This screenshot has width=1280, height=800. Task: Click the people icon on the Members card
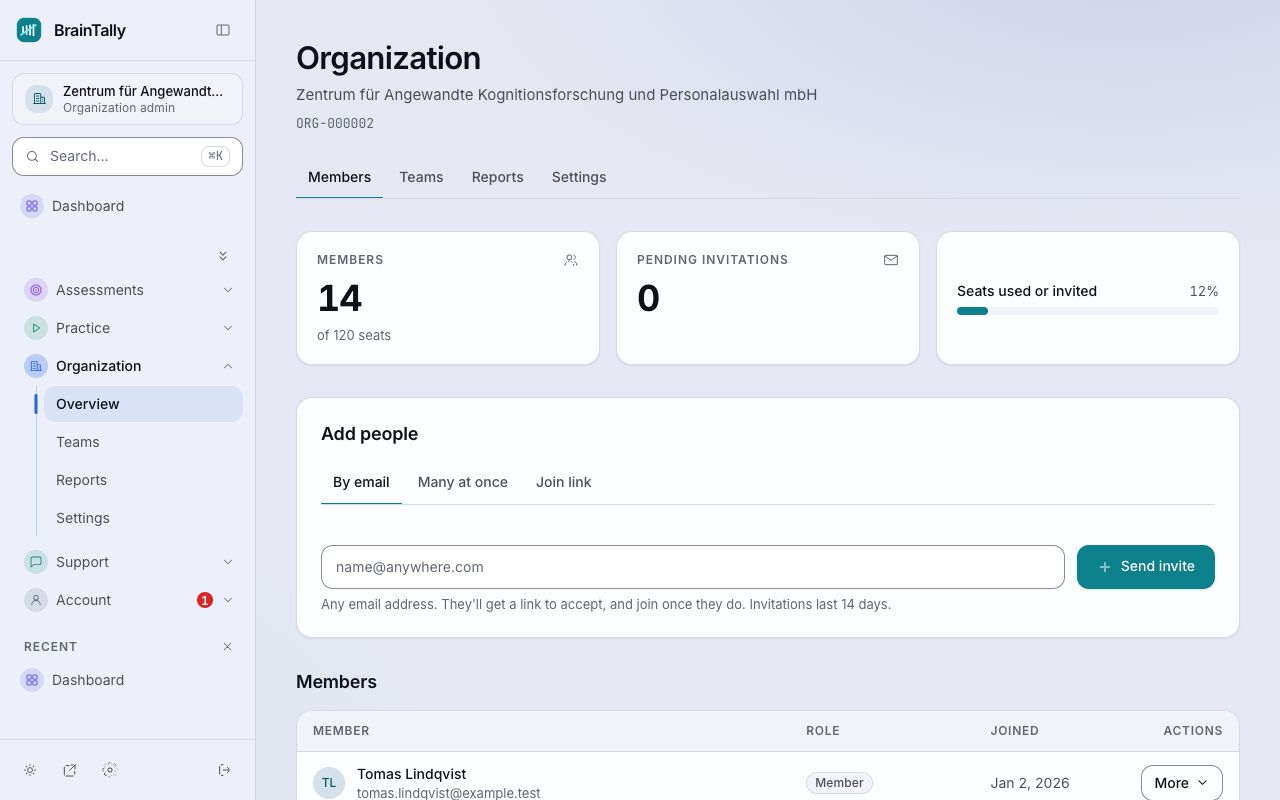[571, 260]
